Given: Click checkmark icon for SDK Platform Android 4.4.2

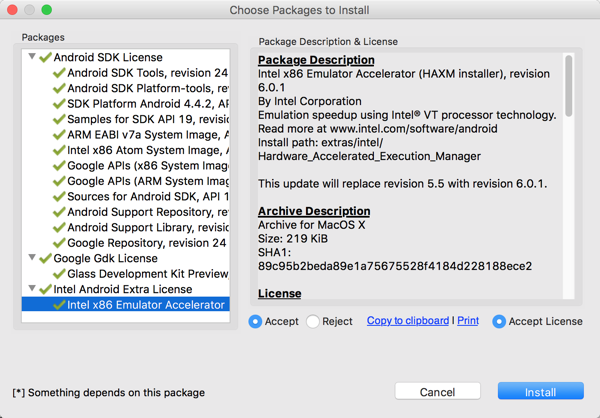Looking at the screenshot, I should click(x=59, y=104).
